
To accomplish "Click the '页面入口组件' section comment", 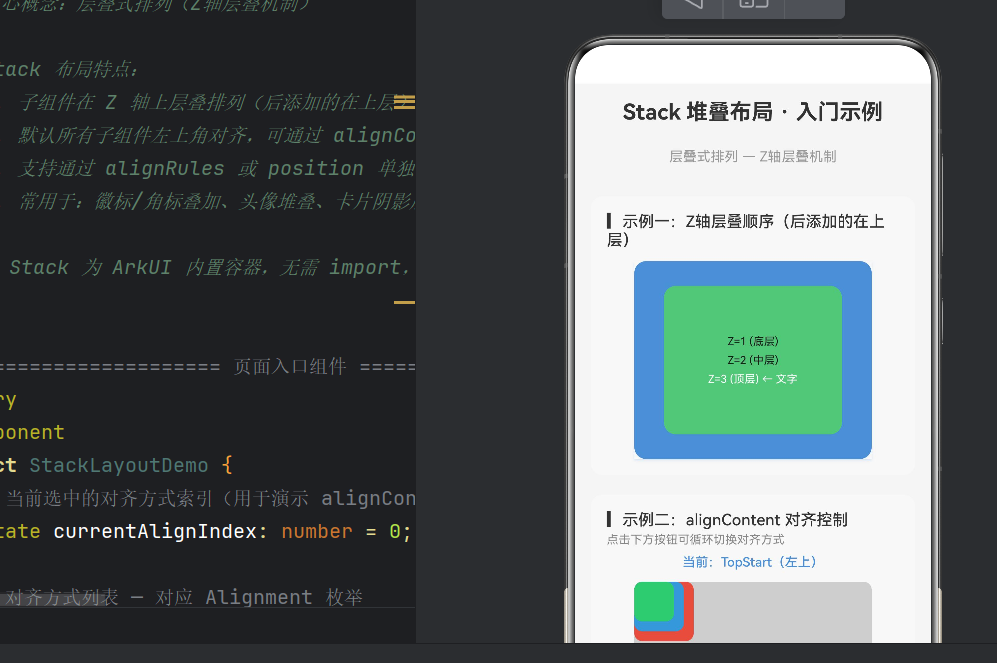I will 290,366.
